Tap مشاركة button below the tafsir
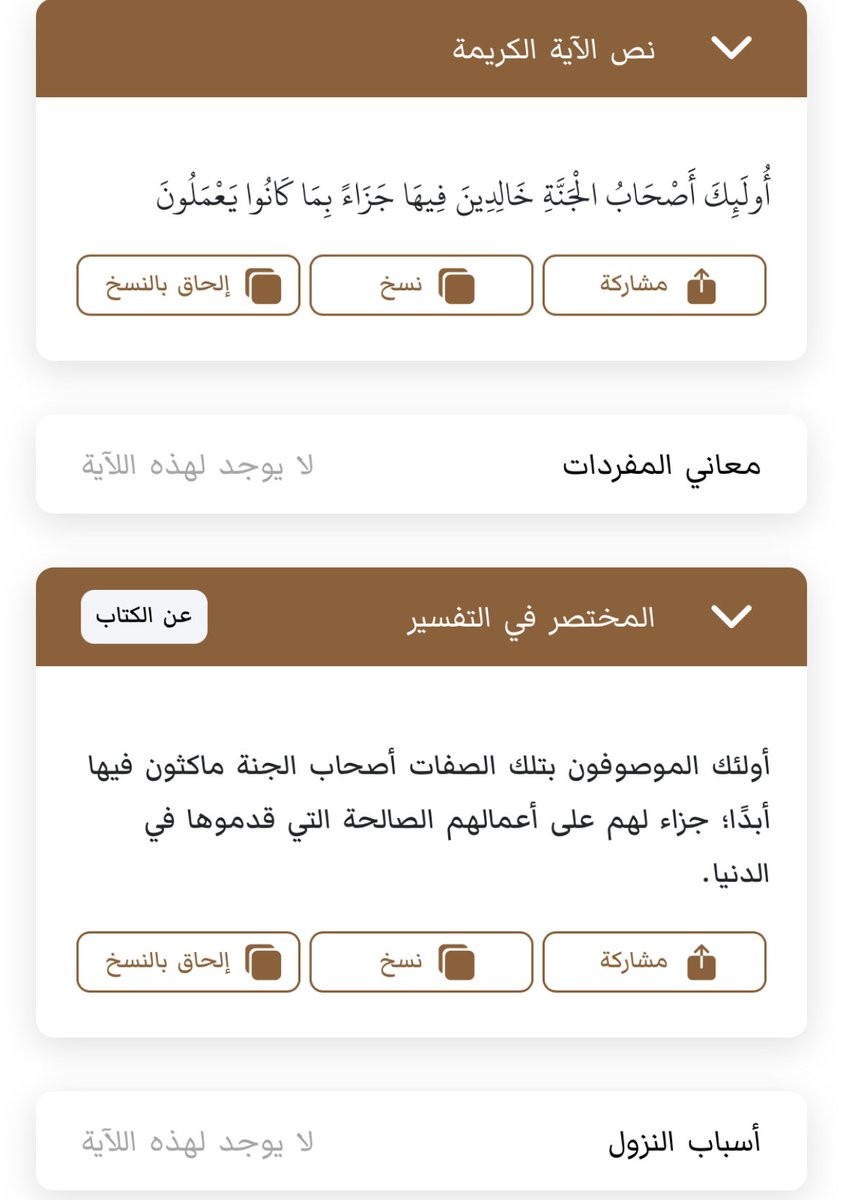 654,962
